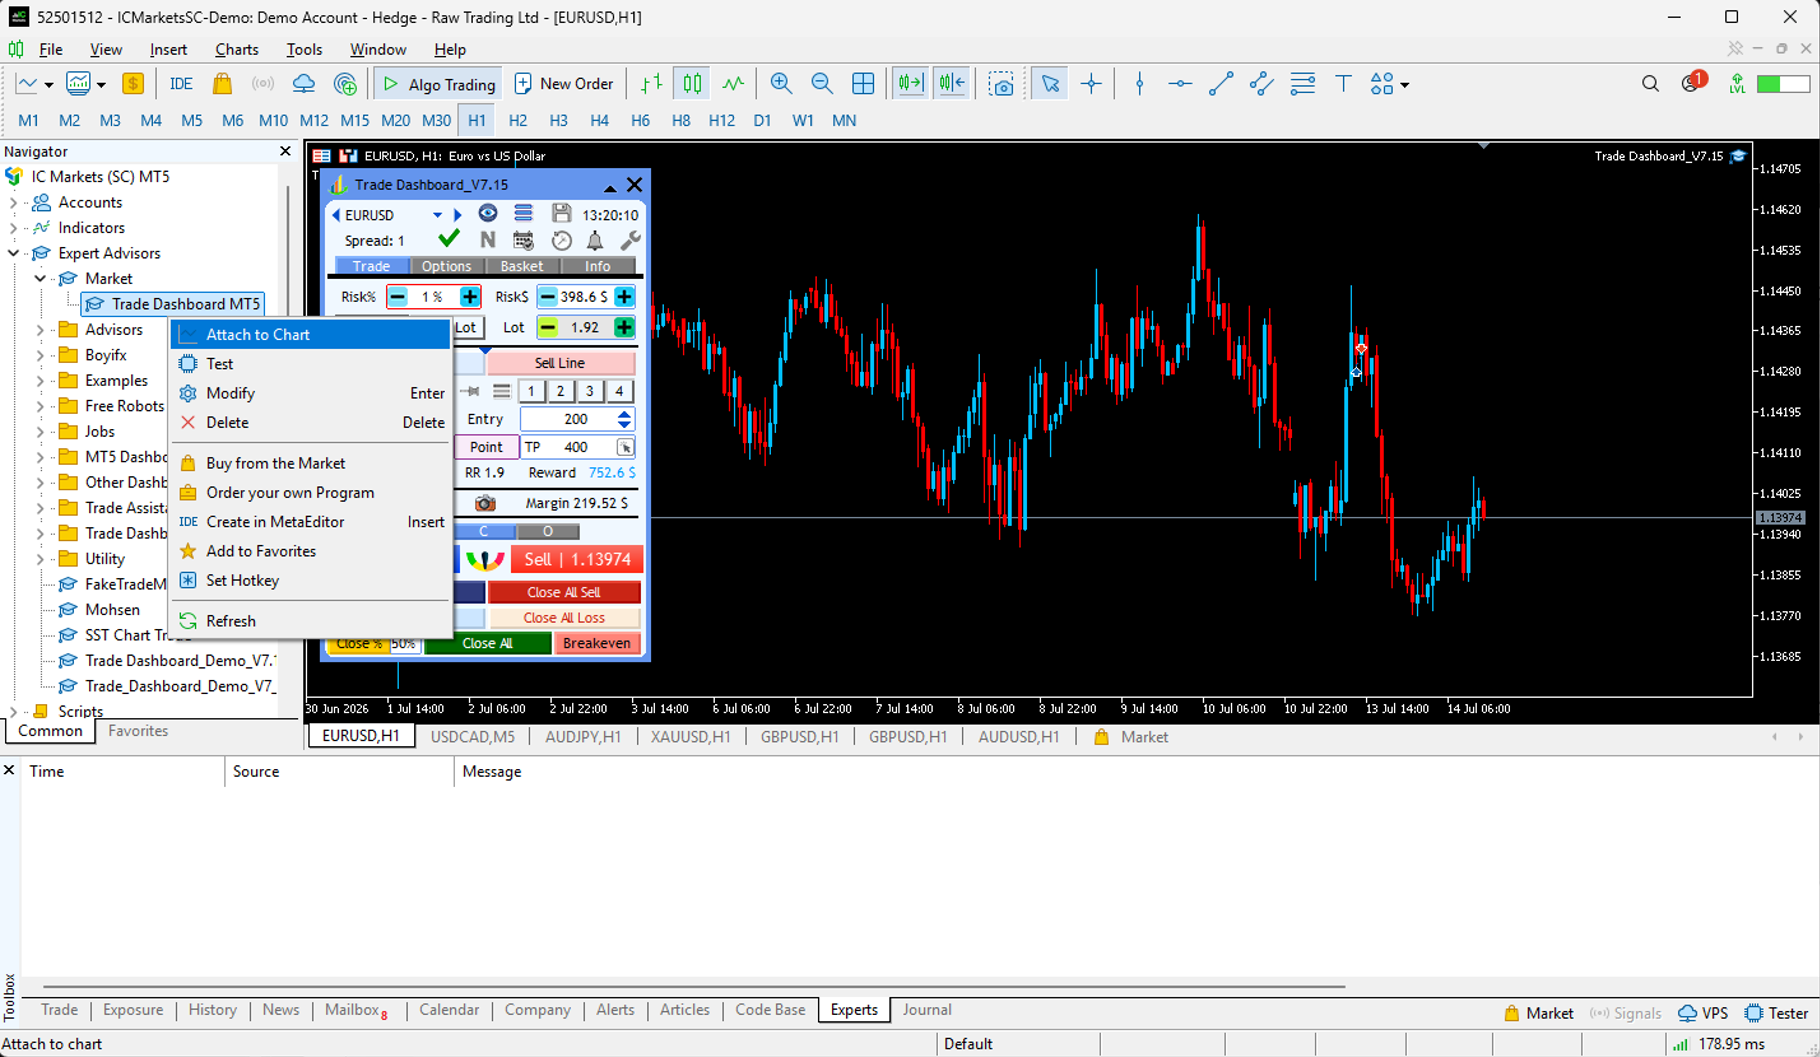This screenshot has width=1820, height=1057.
Task: Click the Sell Line button
Action: 560,363
